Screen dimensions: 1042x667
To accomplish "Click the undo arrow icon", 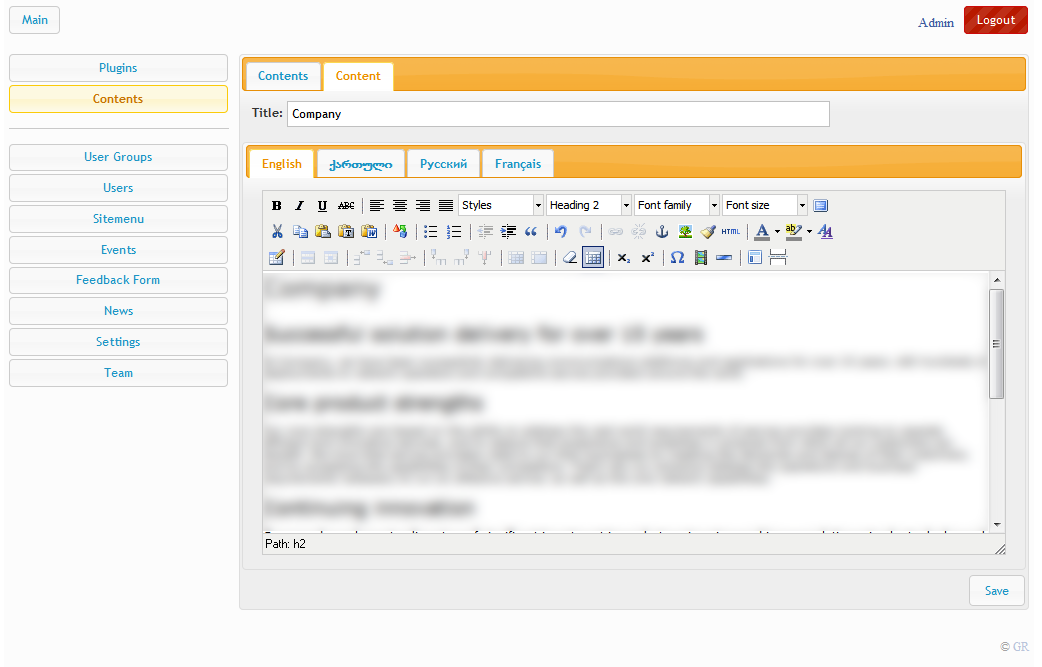I will [561, 232].
